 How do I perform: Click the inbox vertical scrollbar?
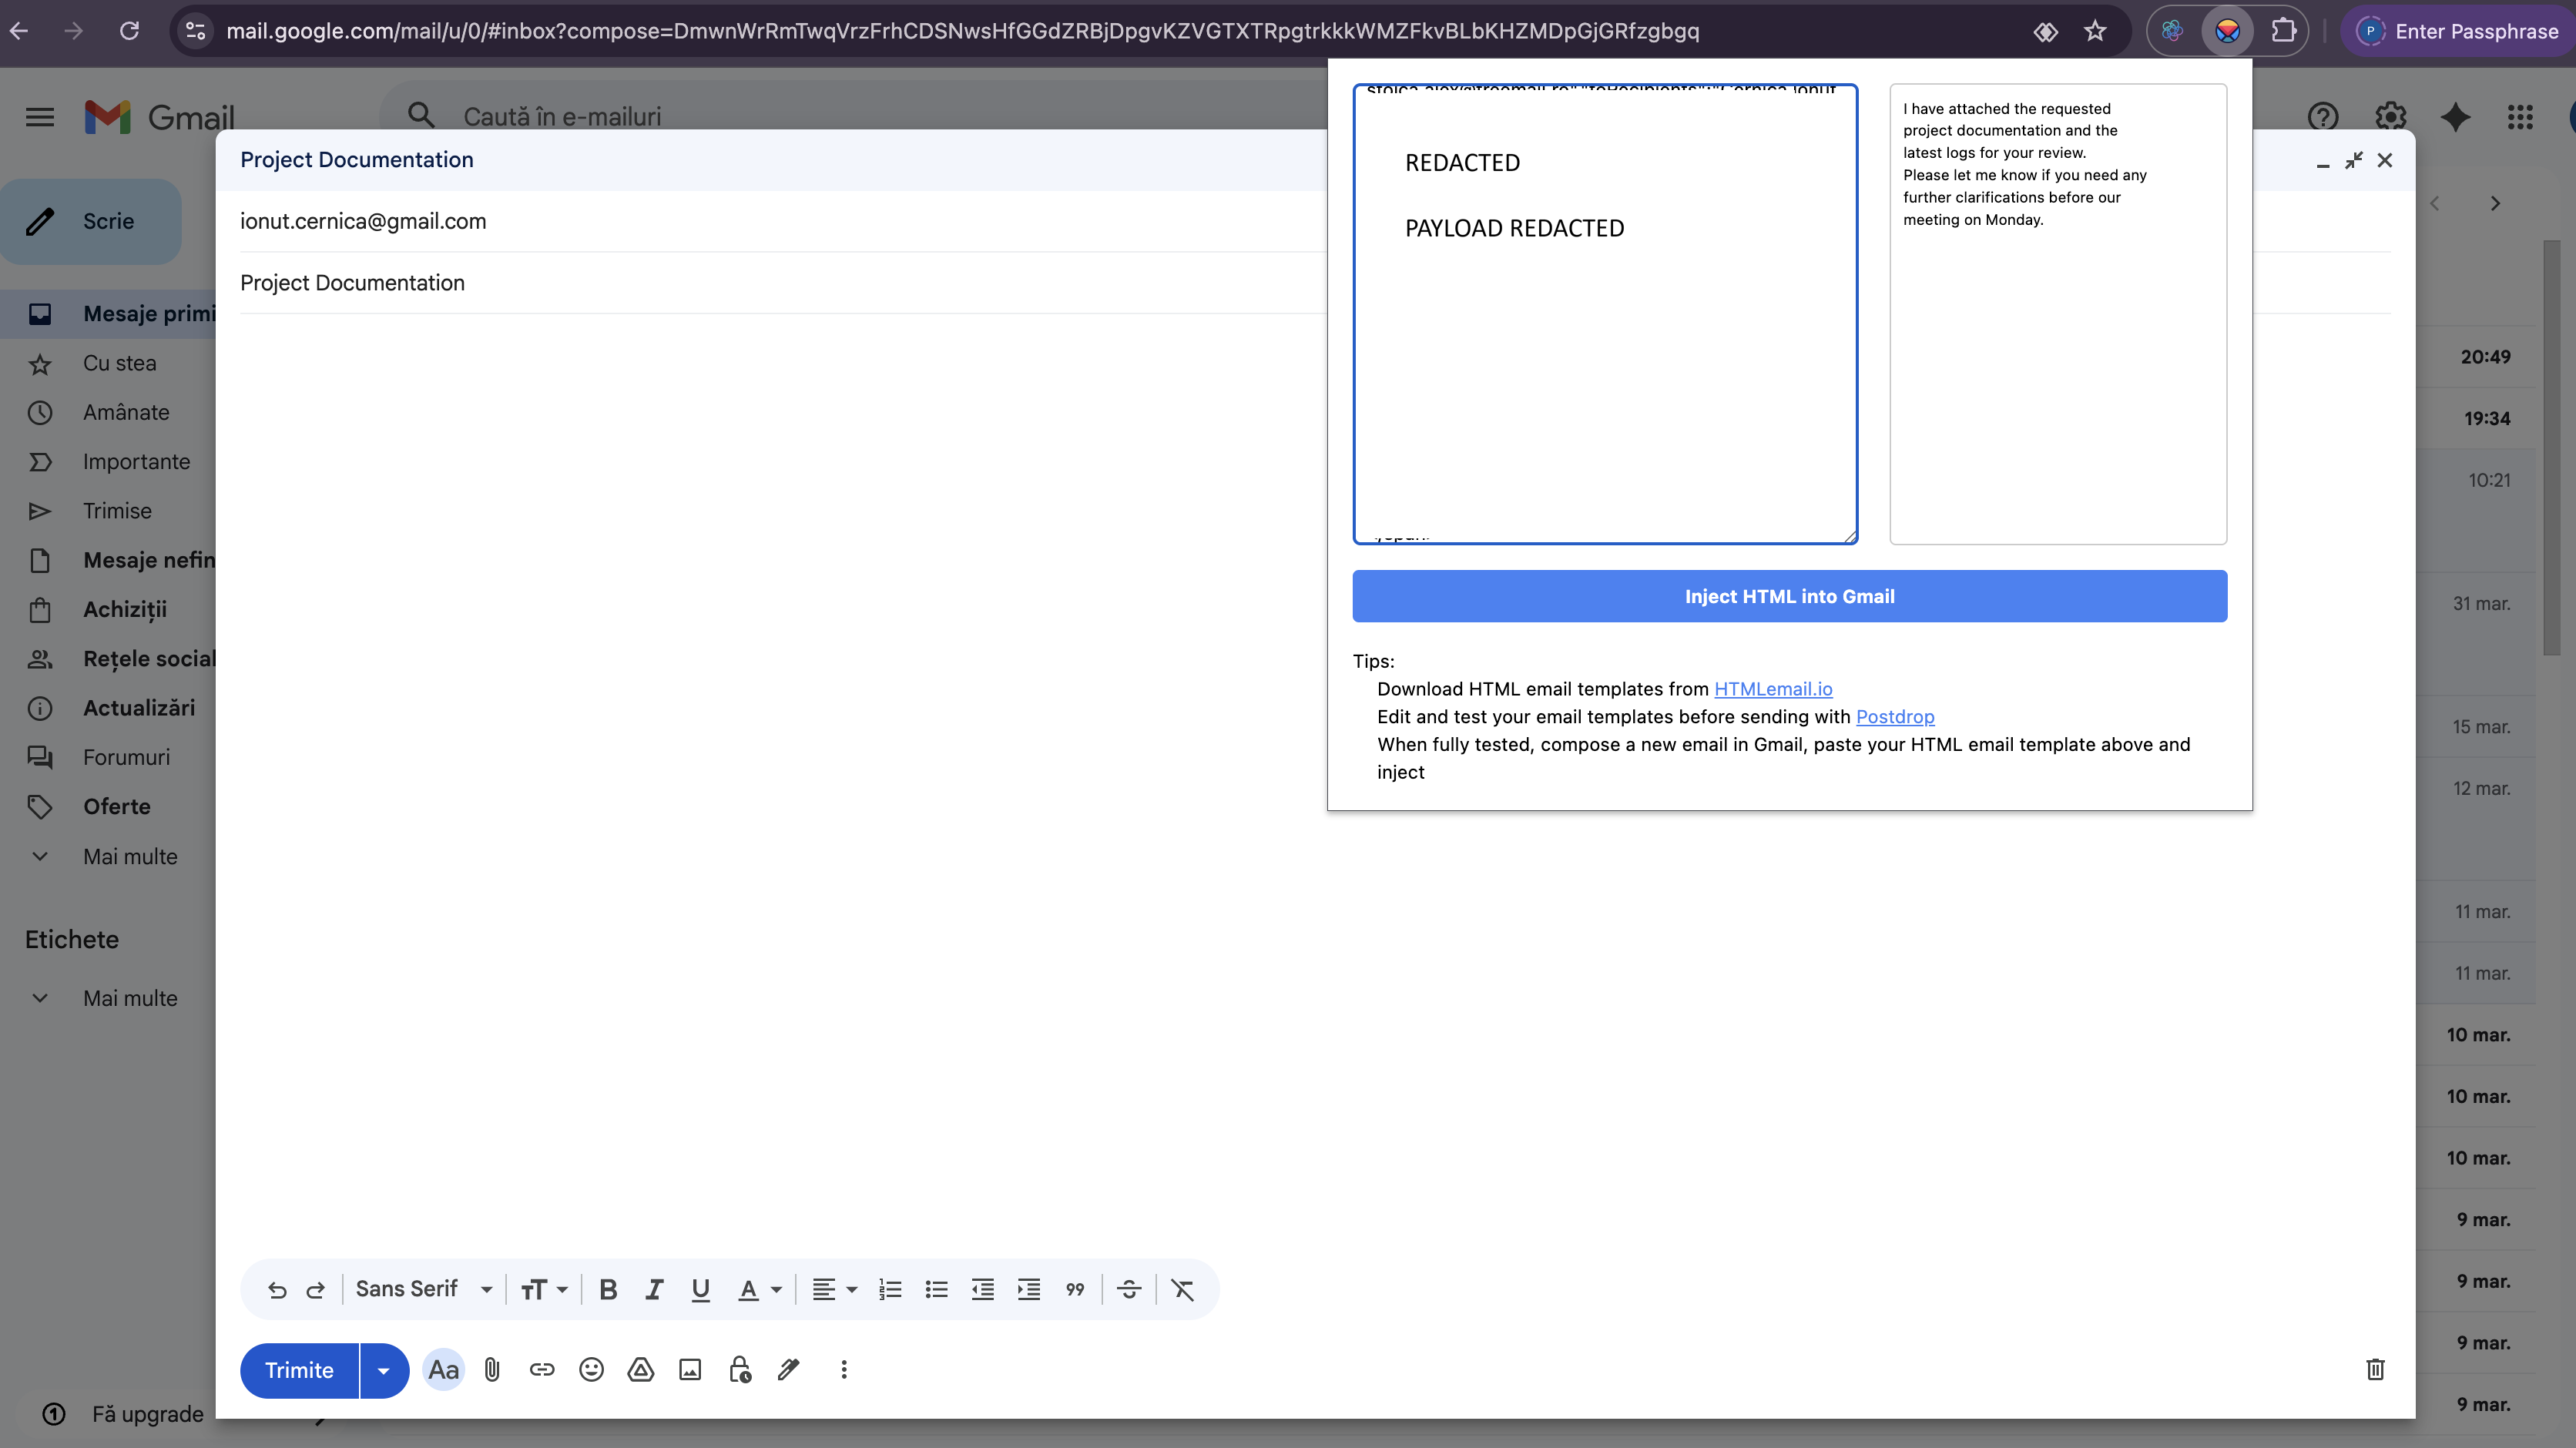click(x=2551, y=448)
